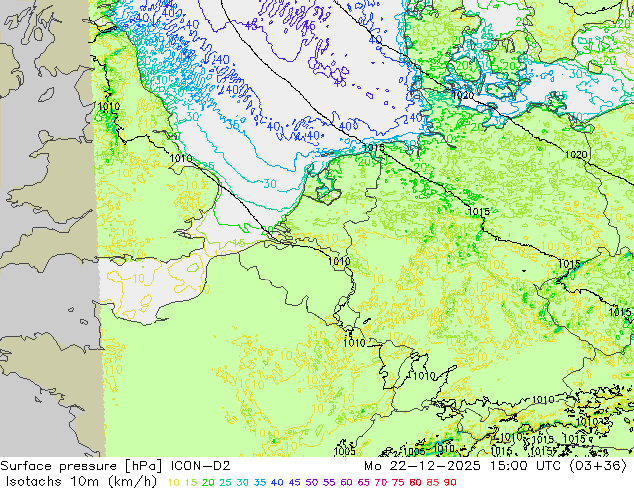Image resolution: width=634 pixels, height=490 pixels.
Task: Click the red "85" legend value
Action: [x=433, y=482]
